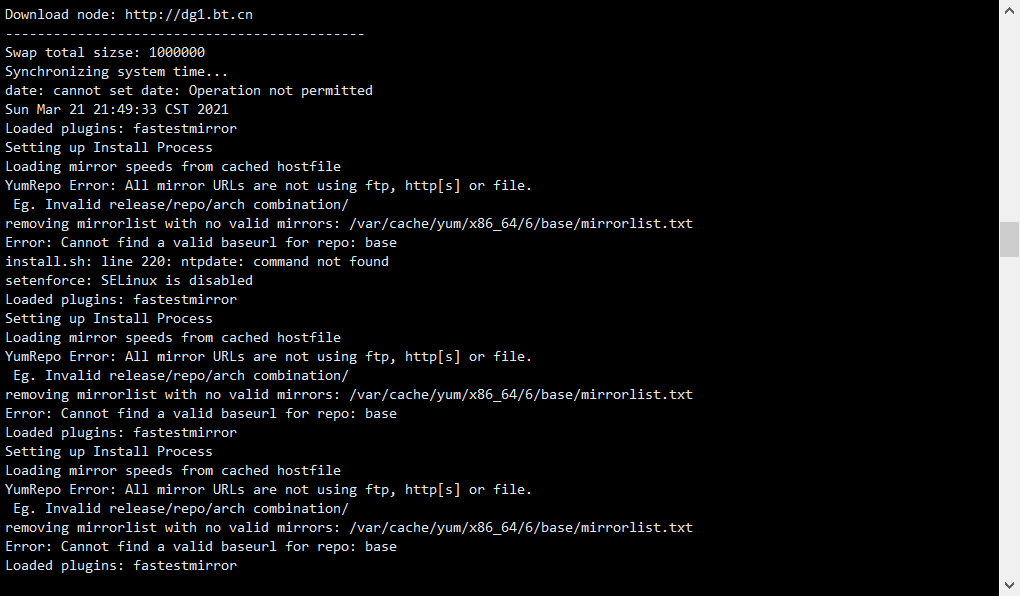Click baseurl error line directly above install.sh
The image size is (1020, 596).
coord(200,242)
